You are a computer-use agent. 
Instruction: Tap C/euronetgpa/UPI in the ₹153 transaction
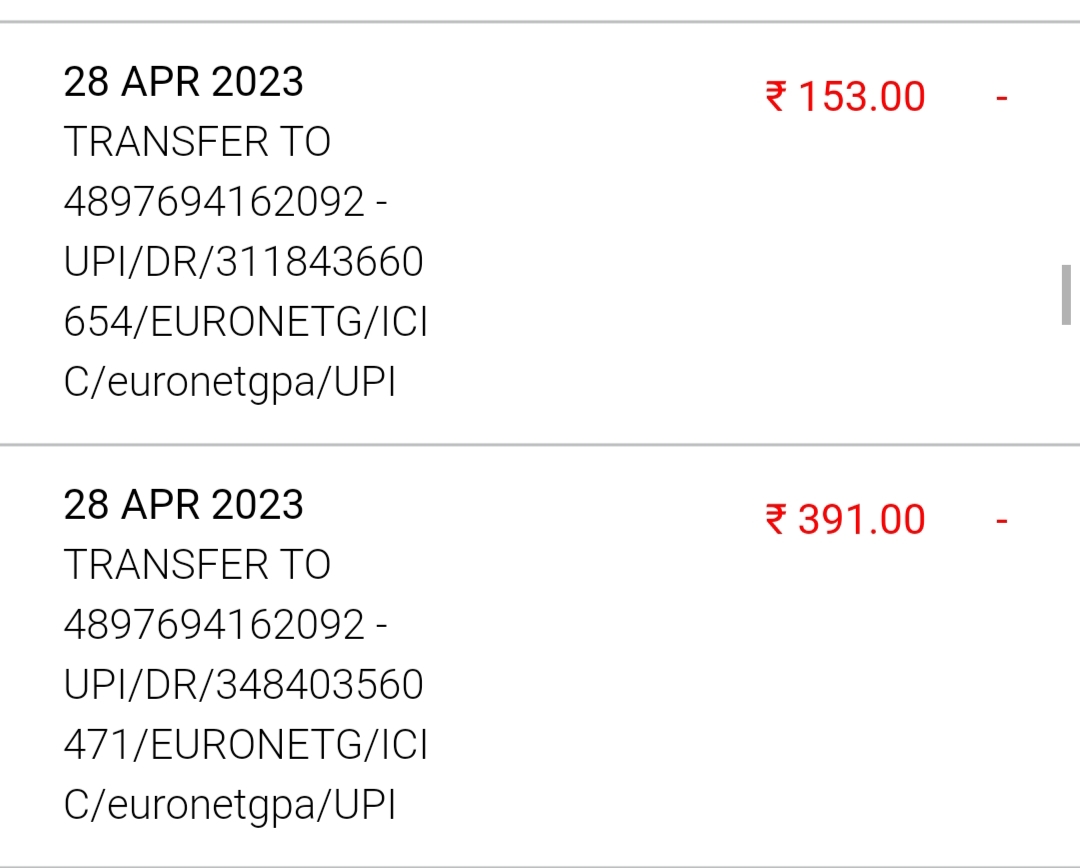pyautogui.click(x=230, y=384)
